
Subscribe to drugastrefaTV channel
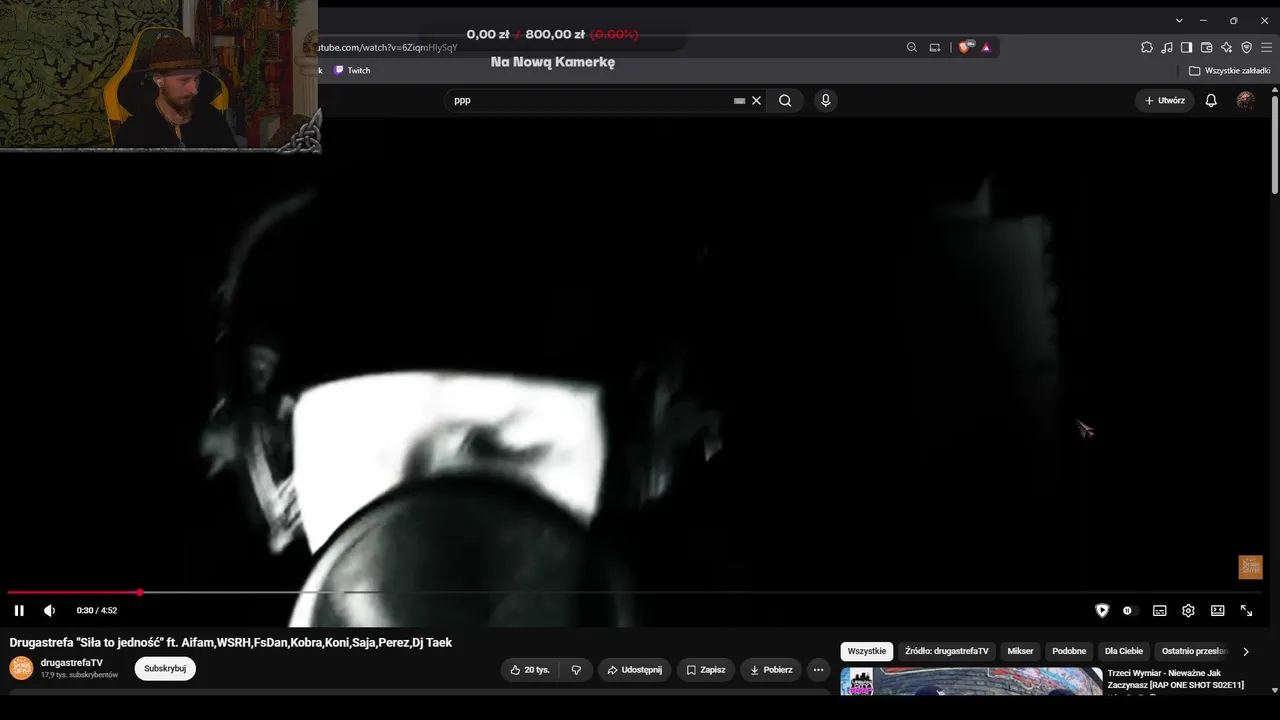[x=165, y=668]
